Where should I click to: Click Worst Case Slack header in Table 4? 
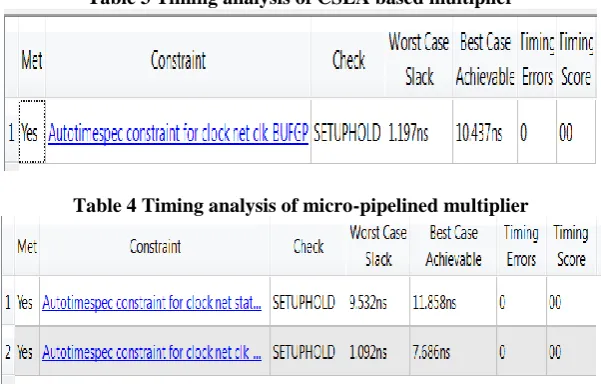click(x=378, y=246)
